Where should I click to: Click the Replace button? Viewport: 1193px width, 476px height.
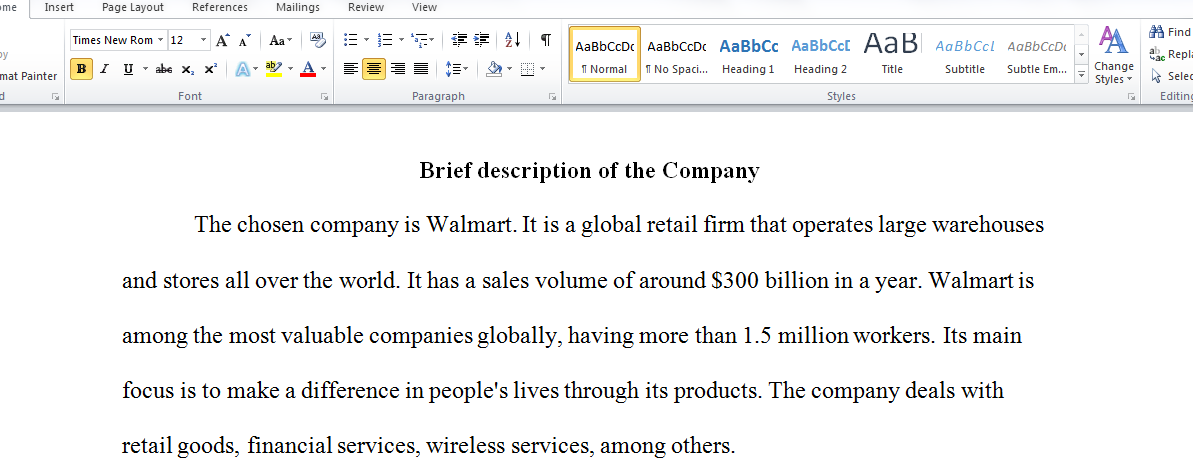coord(1170,54)
